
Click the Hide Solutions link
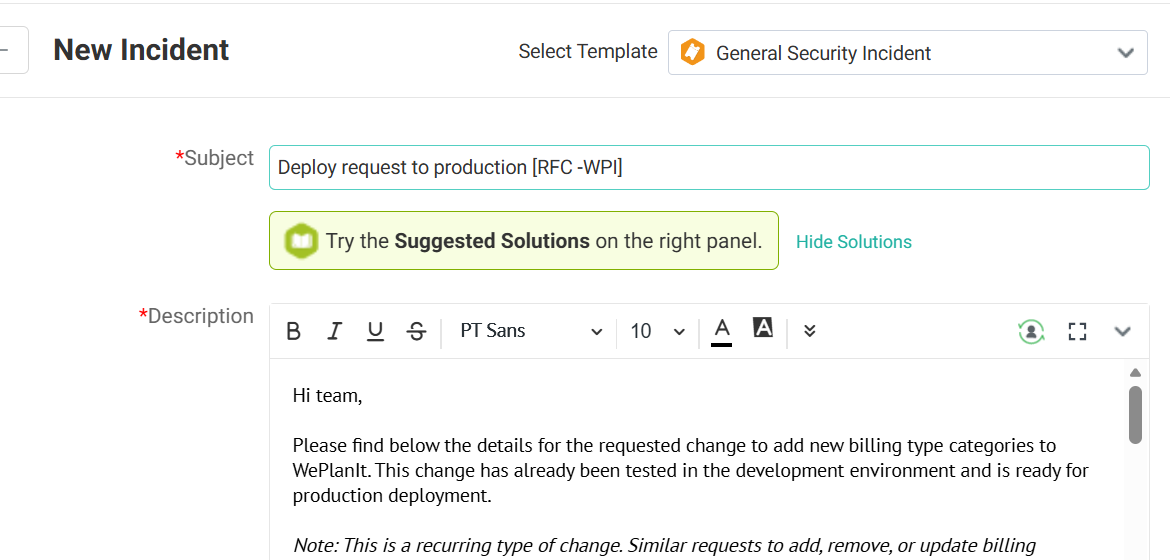[x=853, y=242]
